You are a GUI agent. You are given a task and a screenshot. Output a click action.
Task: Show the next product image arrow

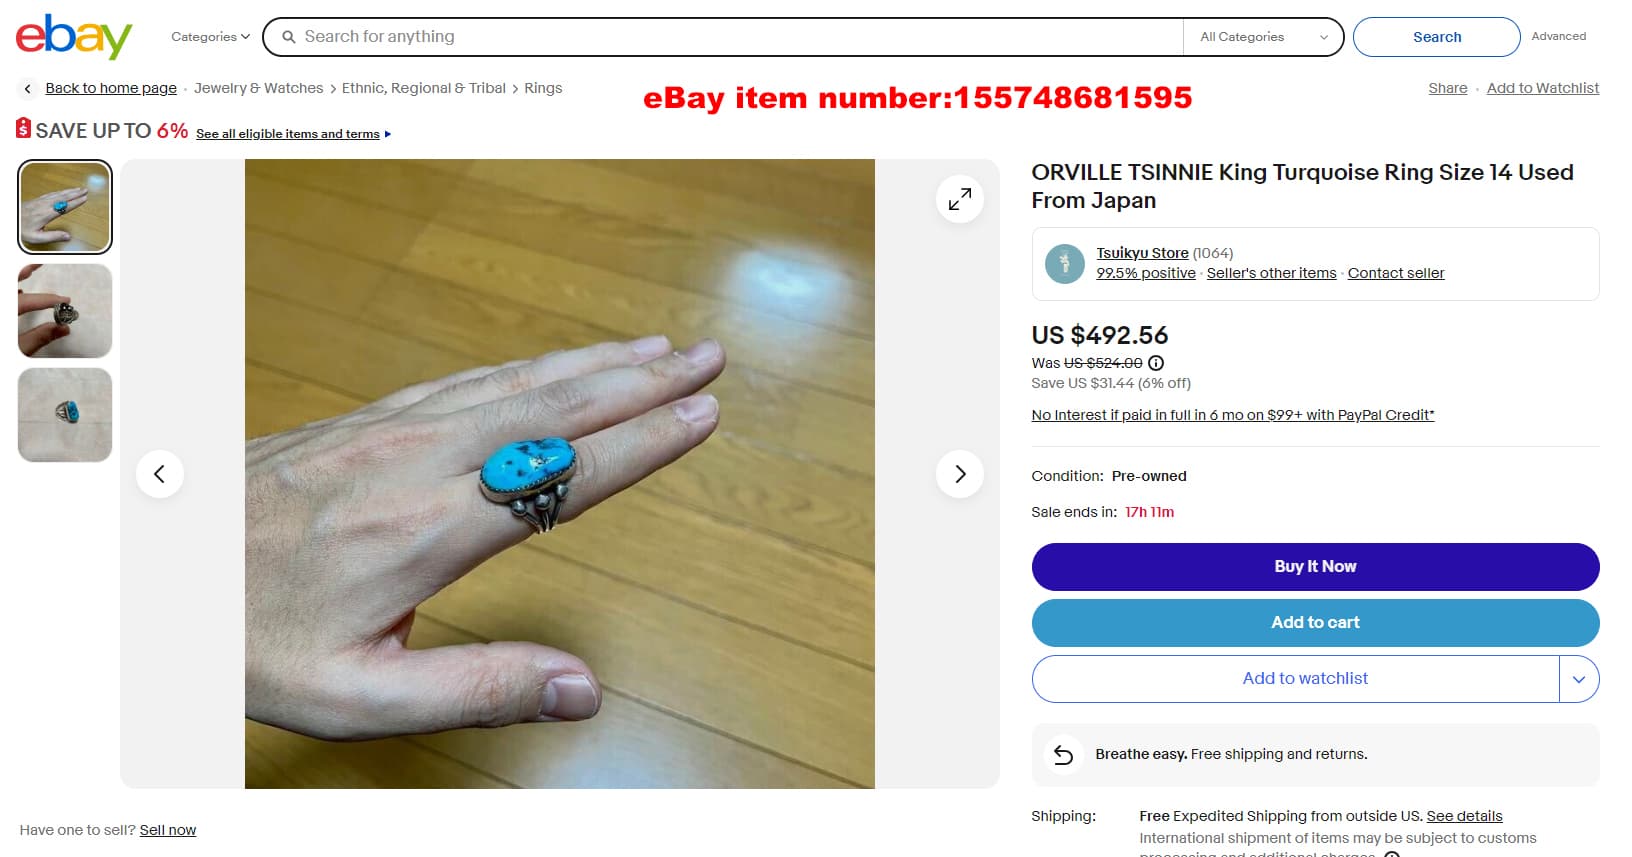[960, 474]
